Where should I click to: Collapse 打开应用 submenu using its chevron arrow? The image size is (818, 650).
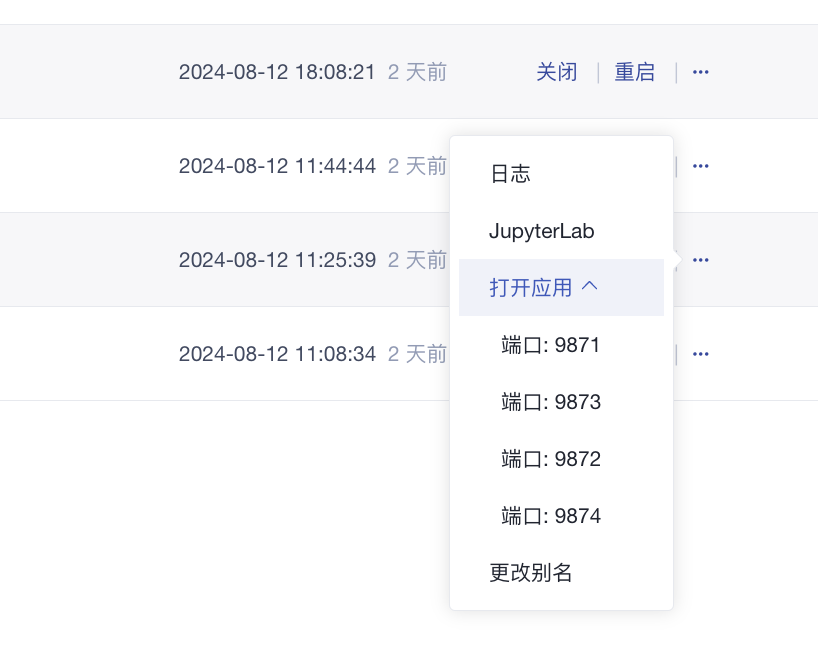590,287
